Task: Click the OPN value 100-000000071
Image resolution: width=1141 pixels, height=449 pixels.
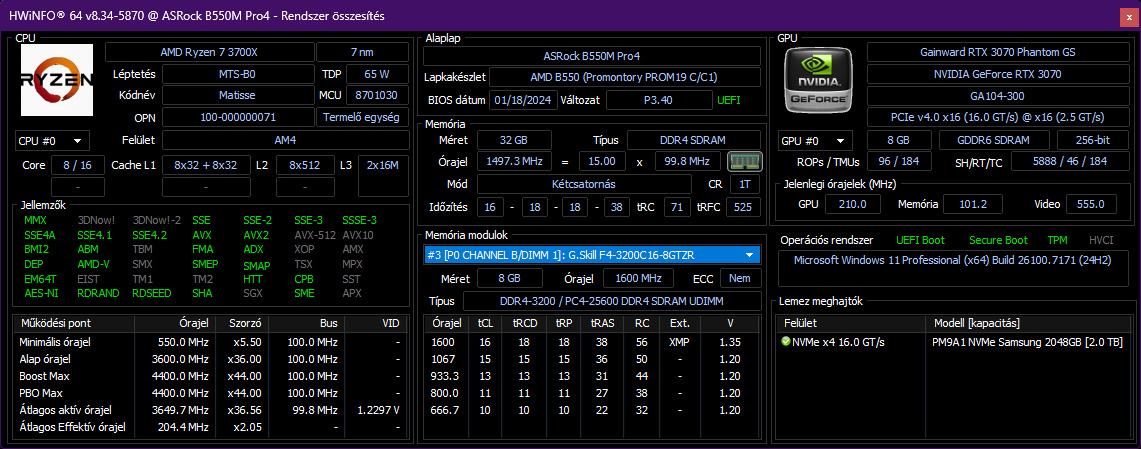Action: (x=236, y=117)
